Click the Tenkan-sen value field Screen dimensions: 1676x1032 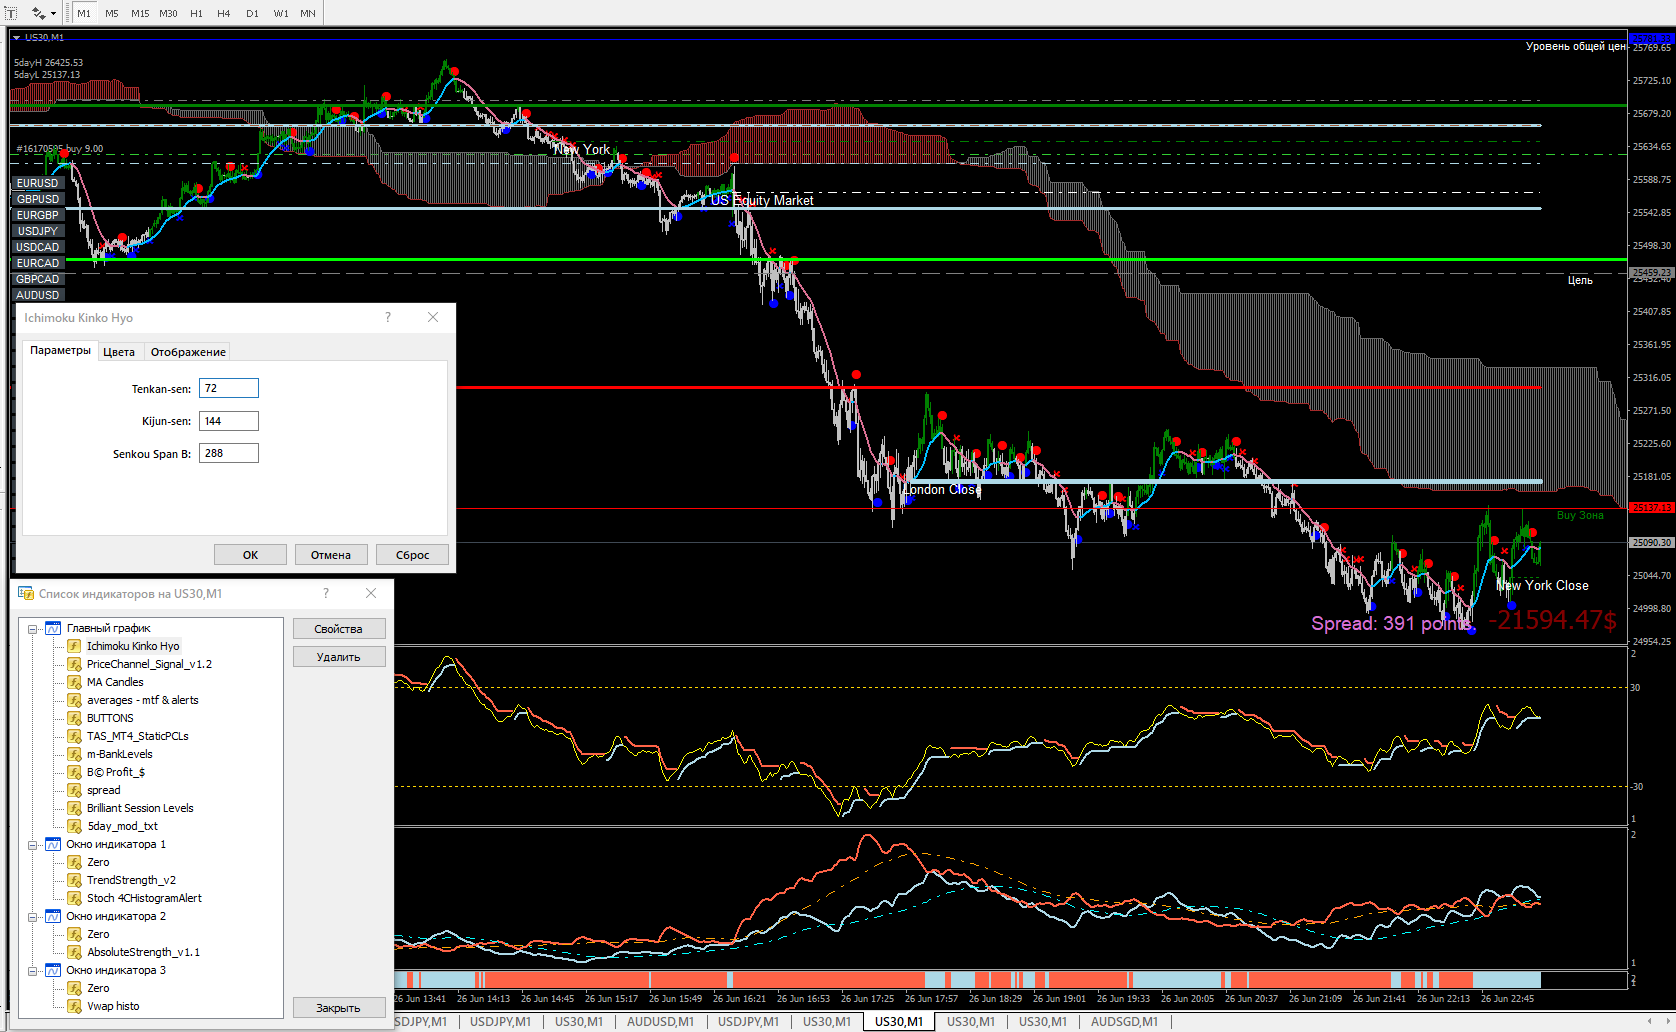point(229,388)
